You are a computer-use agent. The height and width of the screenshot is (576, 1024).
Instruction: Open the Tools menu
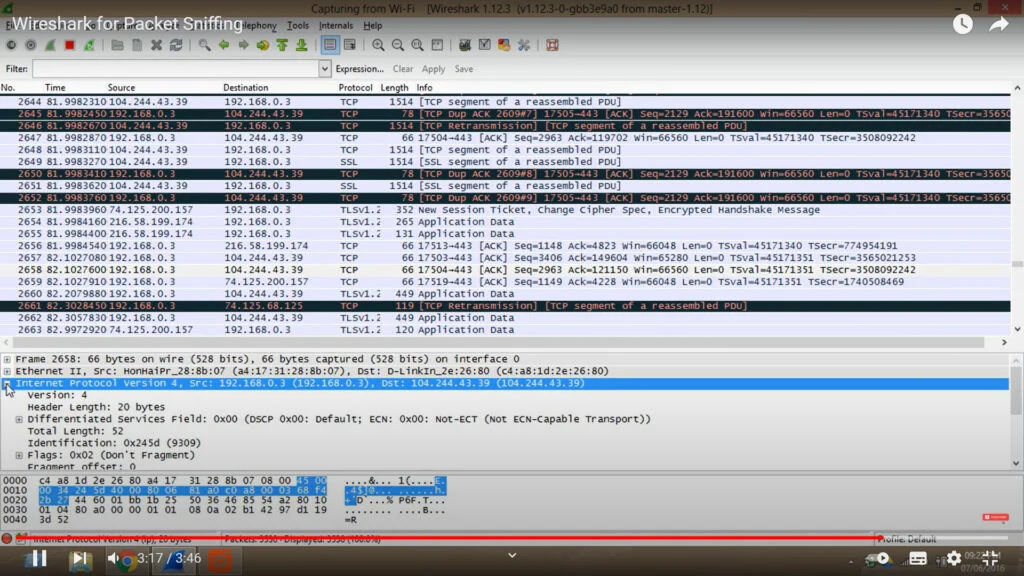point(298,25)
